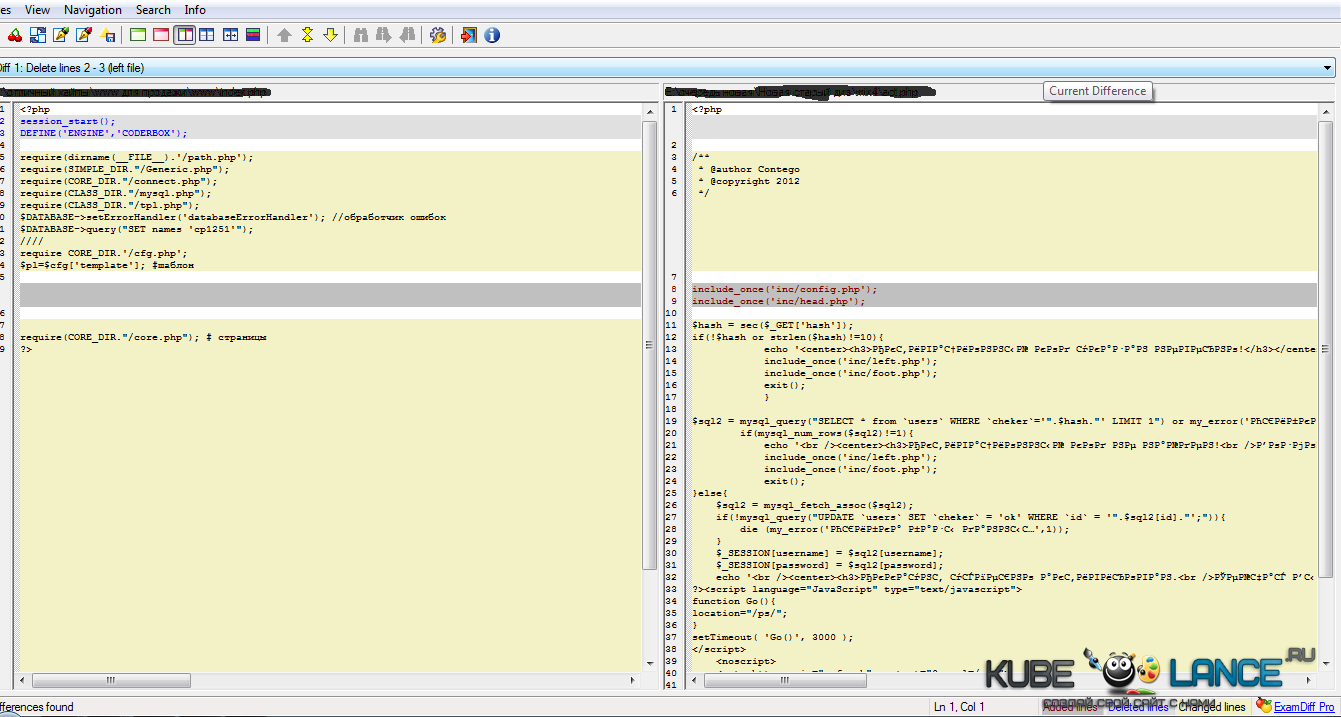Screen dimensions: 1341x717
Task: Open options with the gear wrench icon
Action: click(x=438, y=35)
